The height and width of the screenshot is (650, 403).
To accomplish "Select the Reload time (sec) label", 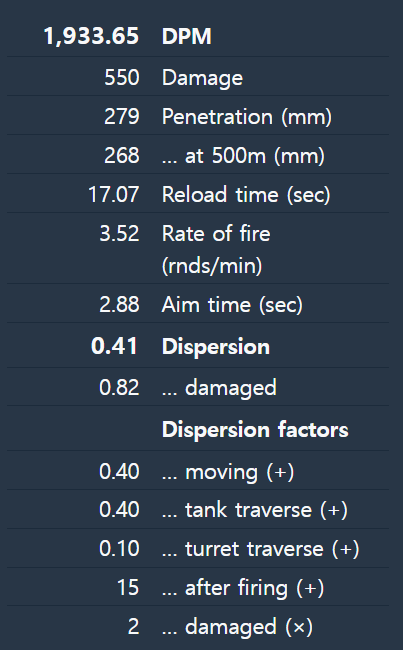I will pos(246,195).
